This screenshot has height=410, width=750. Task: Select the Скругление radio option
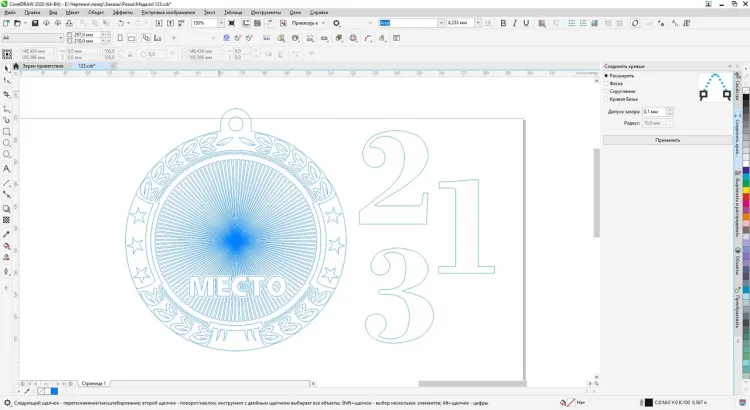coord(606,91)
